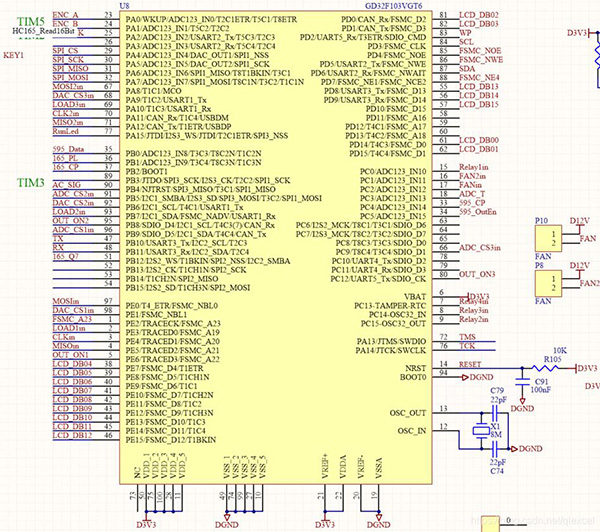Screen dimensions: 600x532
Task: Select the SPI_MOSI net label
Action: tap(70, 77)
